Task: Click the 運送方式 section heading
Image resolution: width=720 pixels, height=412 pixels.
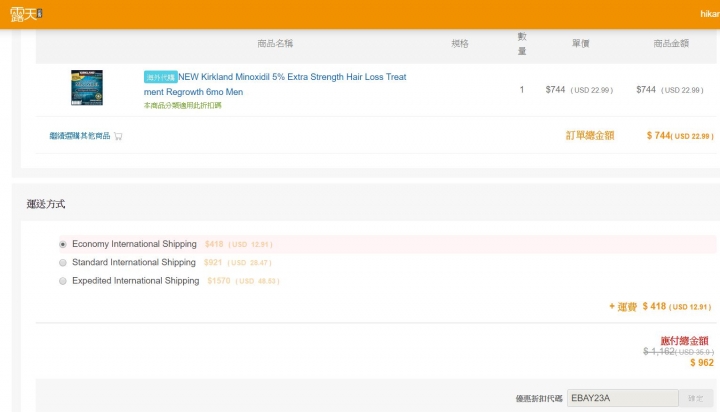Action: point(46,204)
